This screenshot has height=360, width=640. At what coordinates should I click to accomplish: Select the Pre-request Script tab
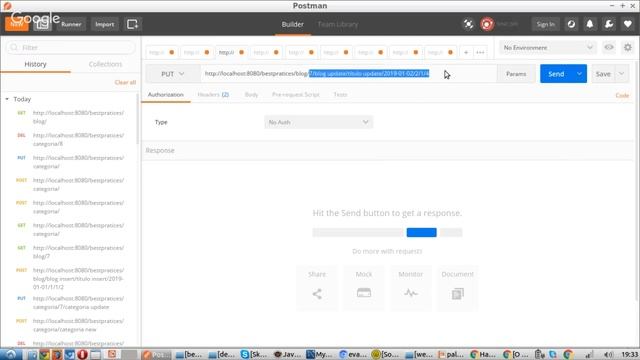[296, 95]
